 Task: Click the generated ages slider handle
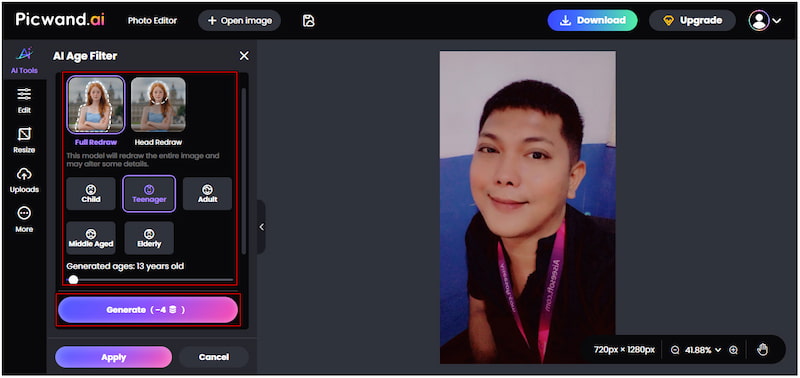[73, 280]
